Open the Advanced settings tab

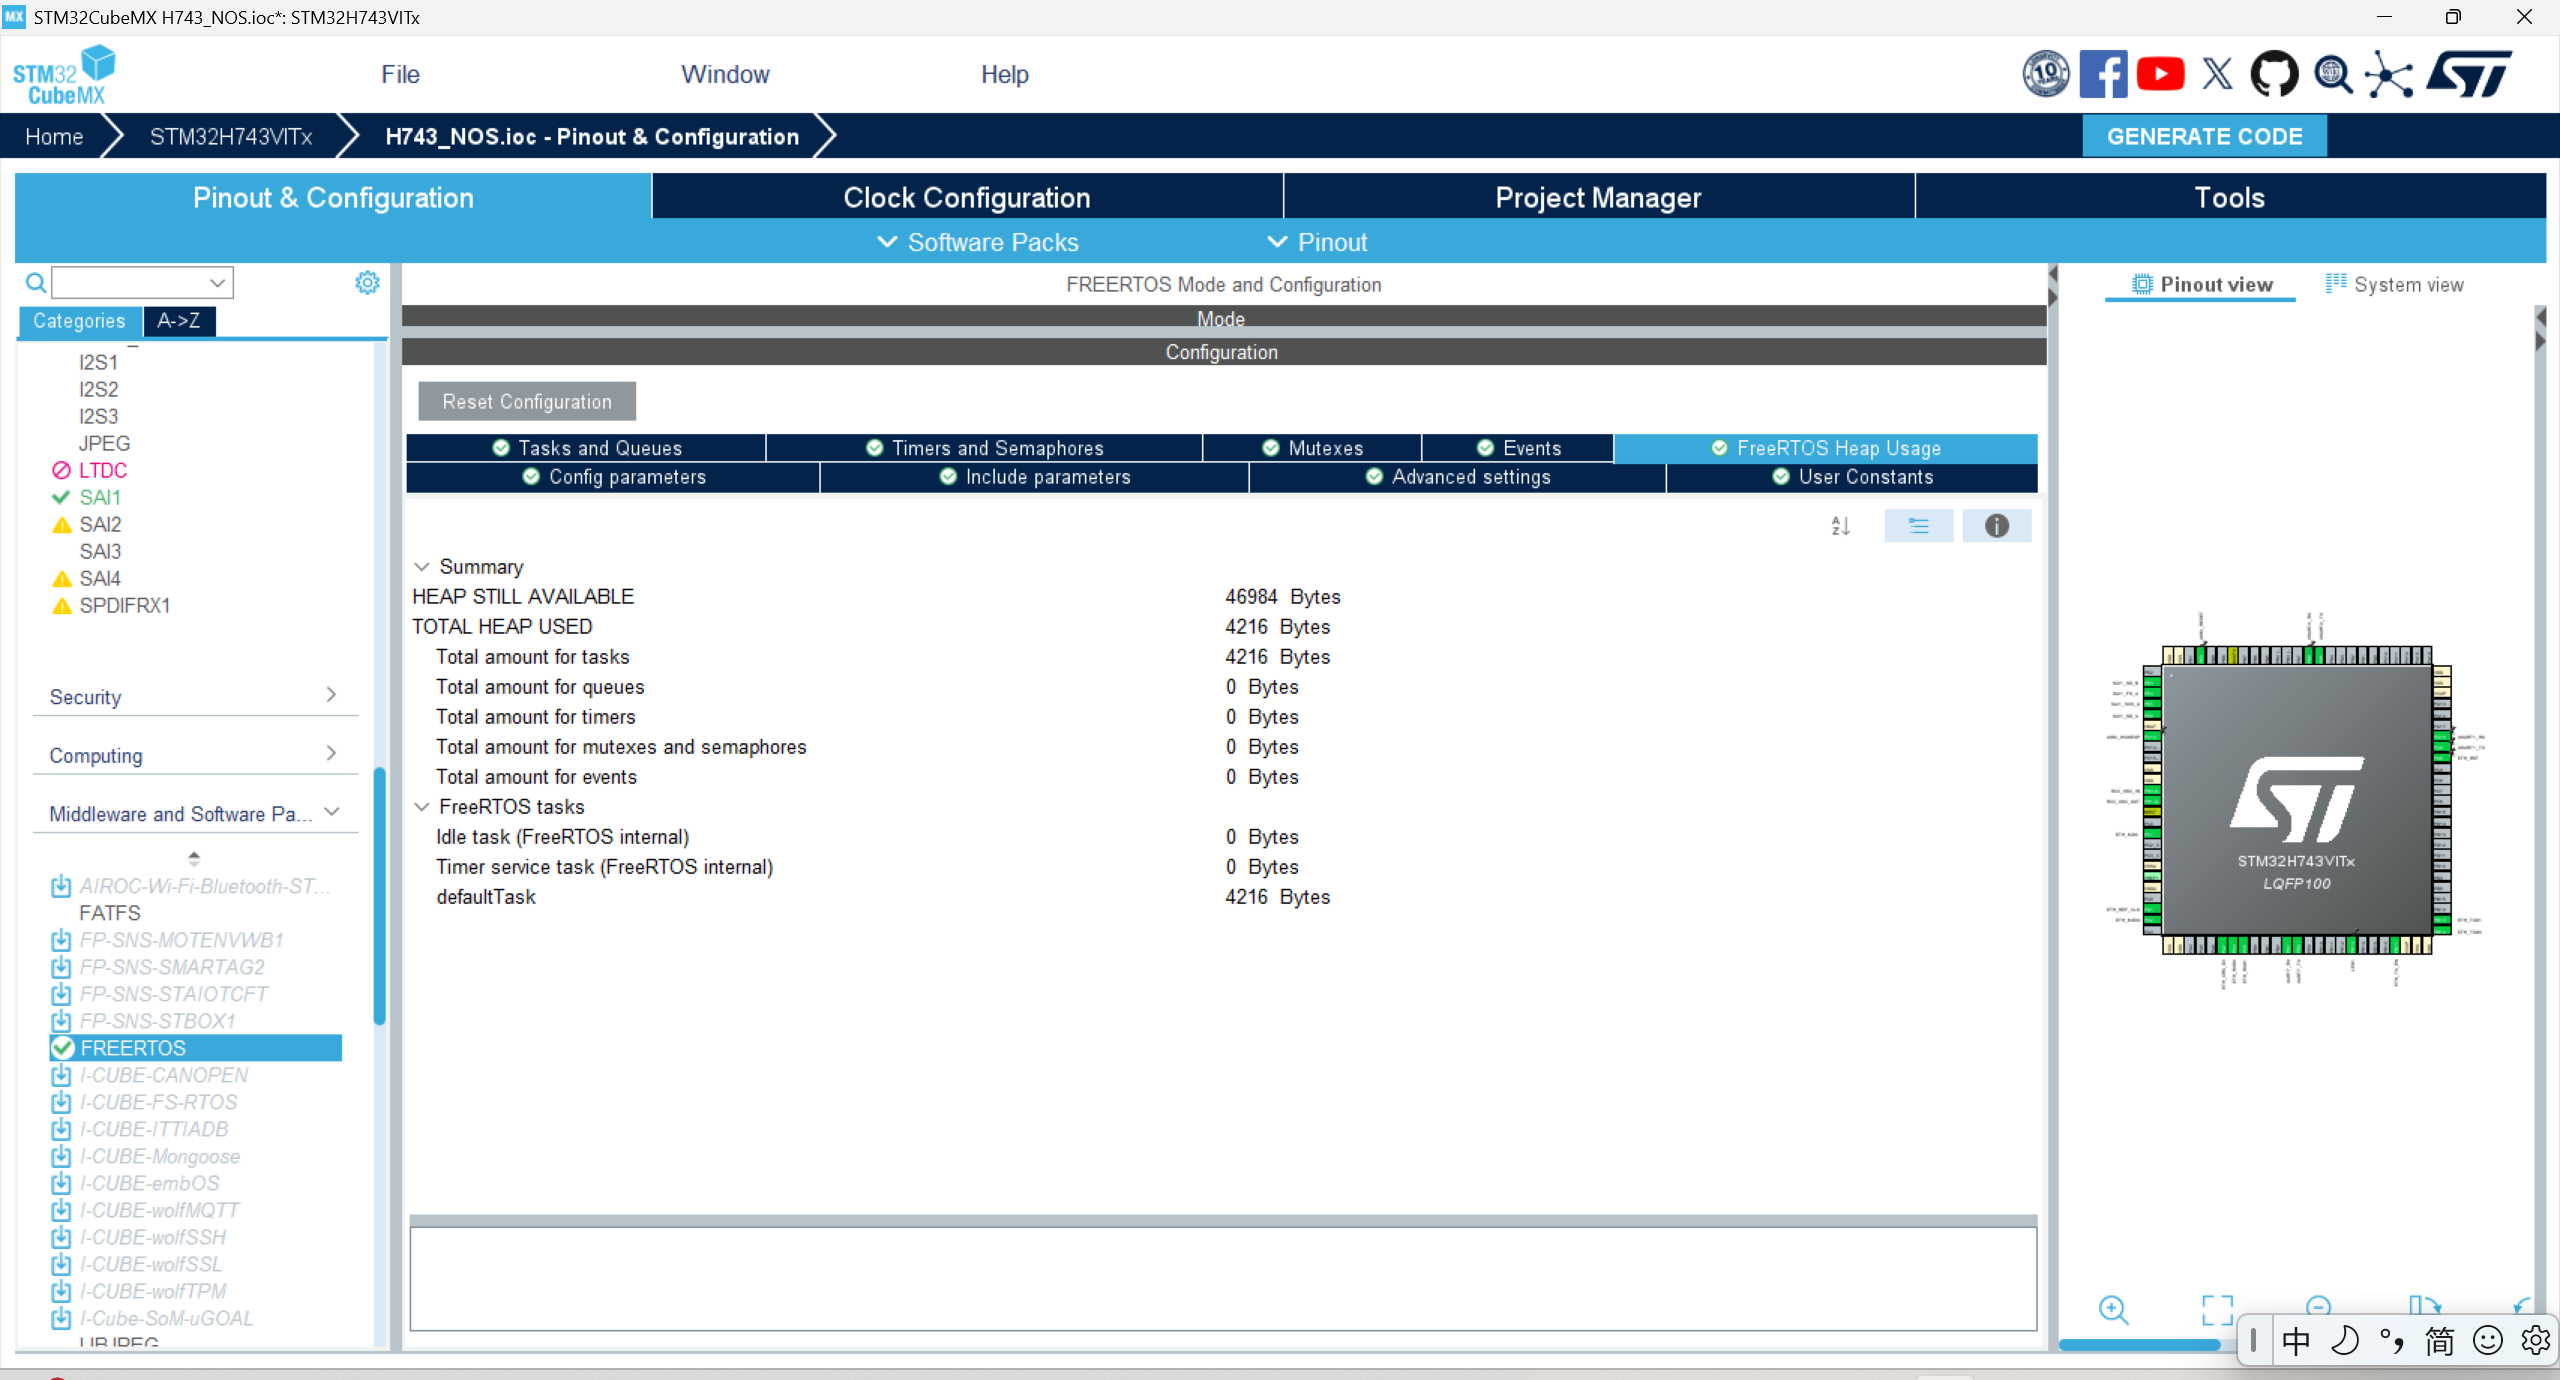(1458, 477)
